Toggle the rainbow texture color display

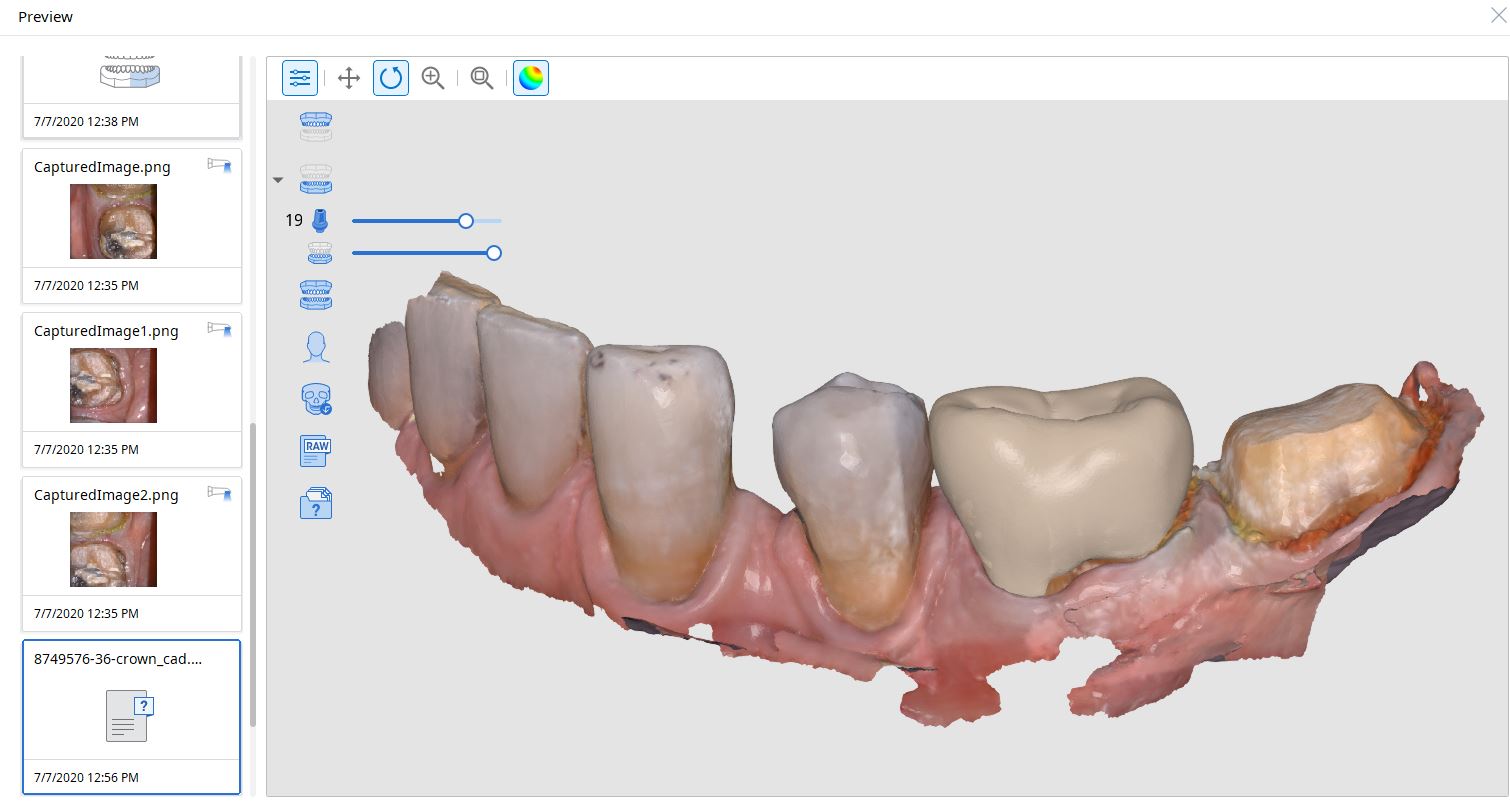point(531,78)
